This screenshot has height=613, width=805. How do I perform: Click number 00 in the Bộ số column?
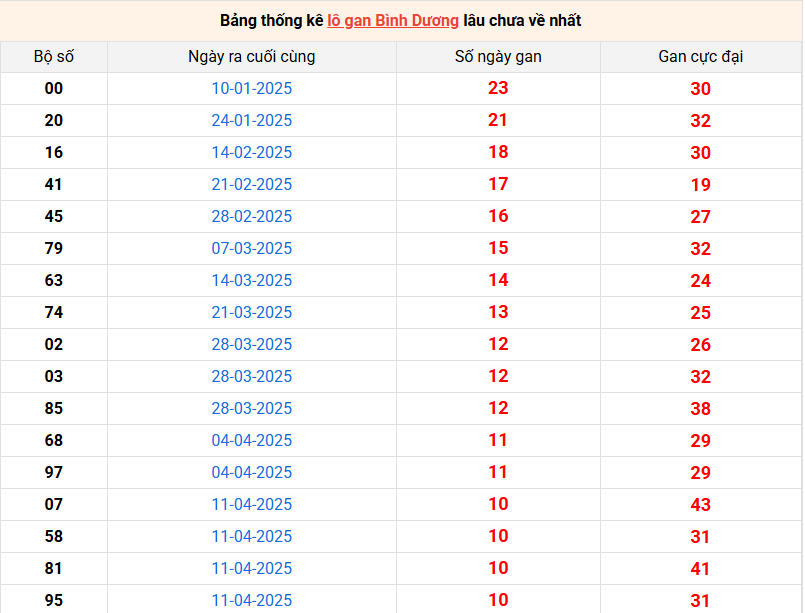pos(54,89)
